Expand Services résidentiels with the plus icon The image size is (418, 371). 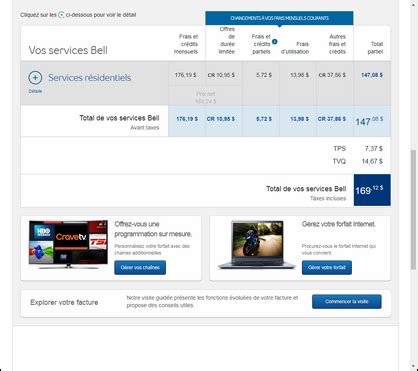(35, 78)
